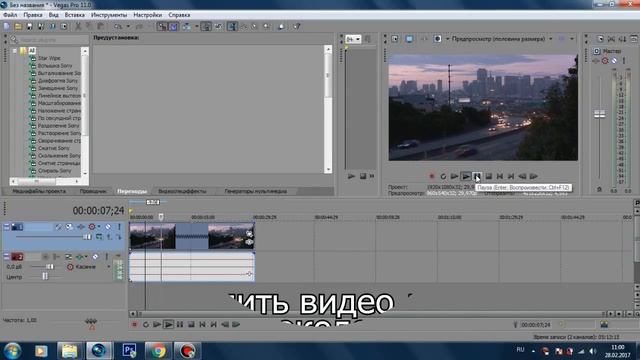Select the Сжатие Sony transition

53,148
